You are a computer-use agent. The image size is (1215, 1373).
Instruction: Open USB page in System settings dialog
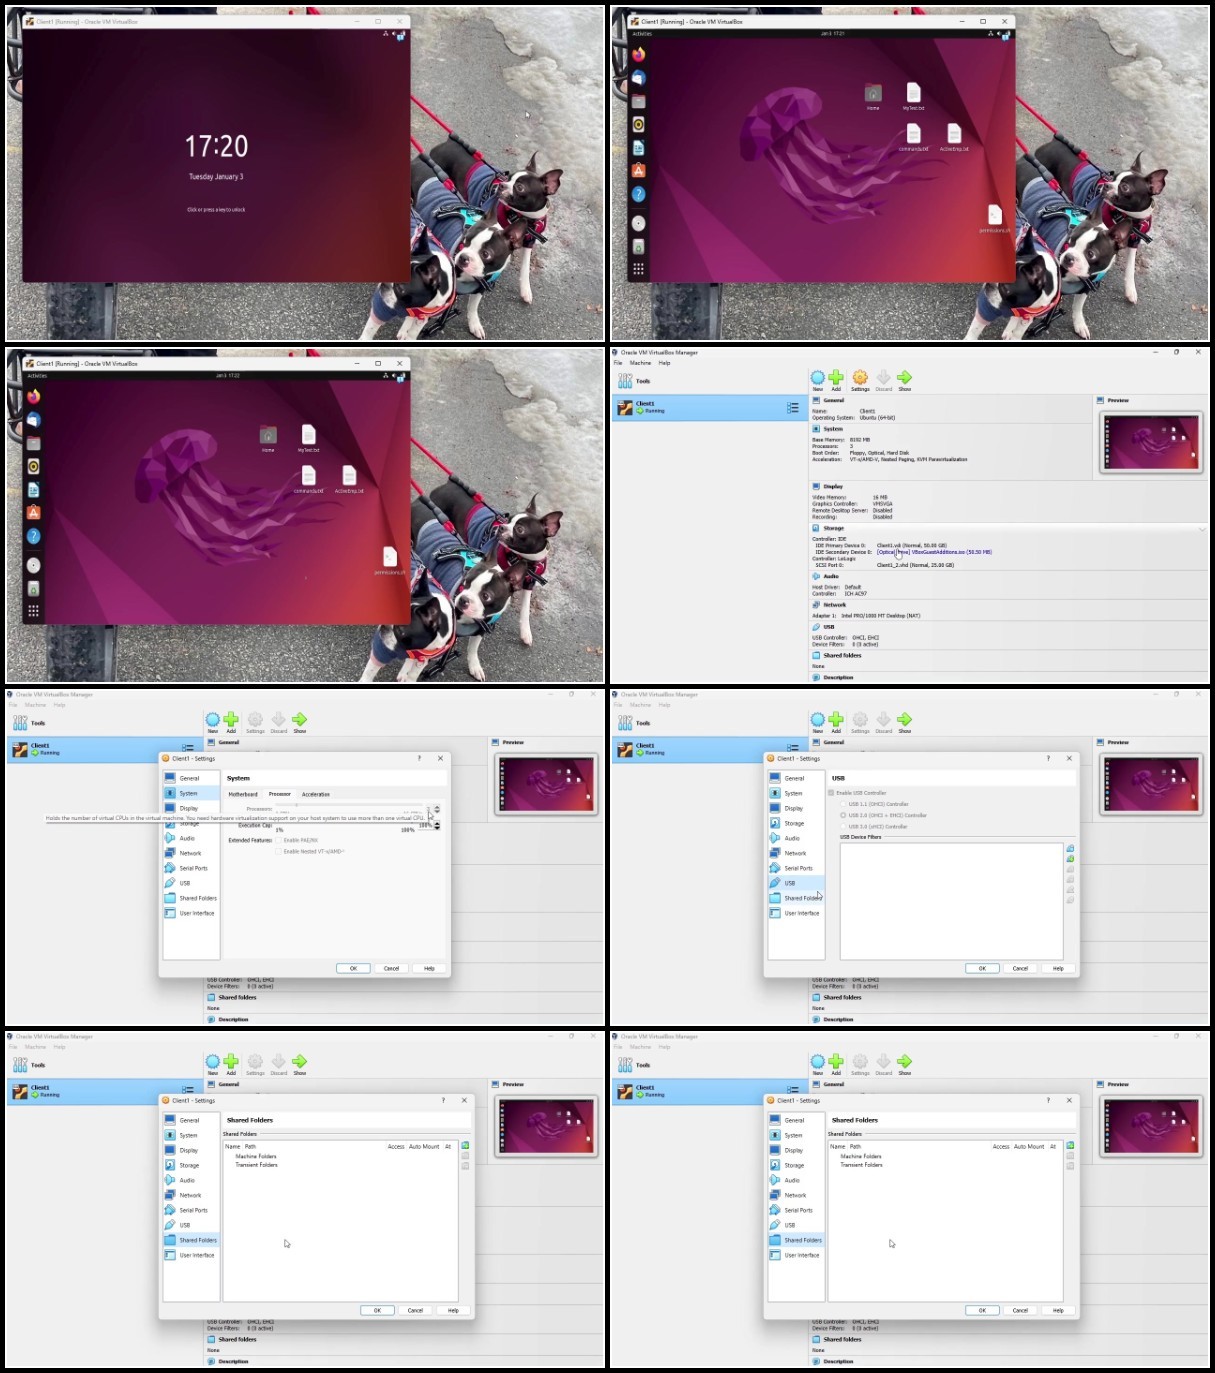pyautogui.click(x=184, y=883)
